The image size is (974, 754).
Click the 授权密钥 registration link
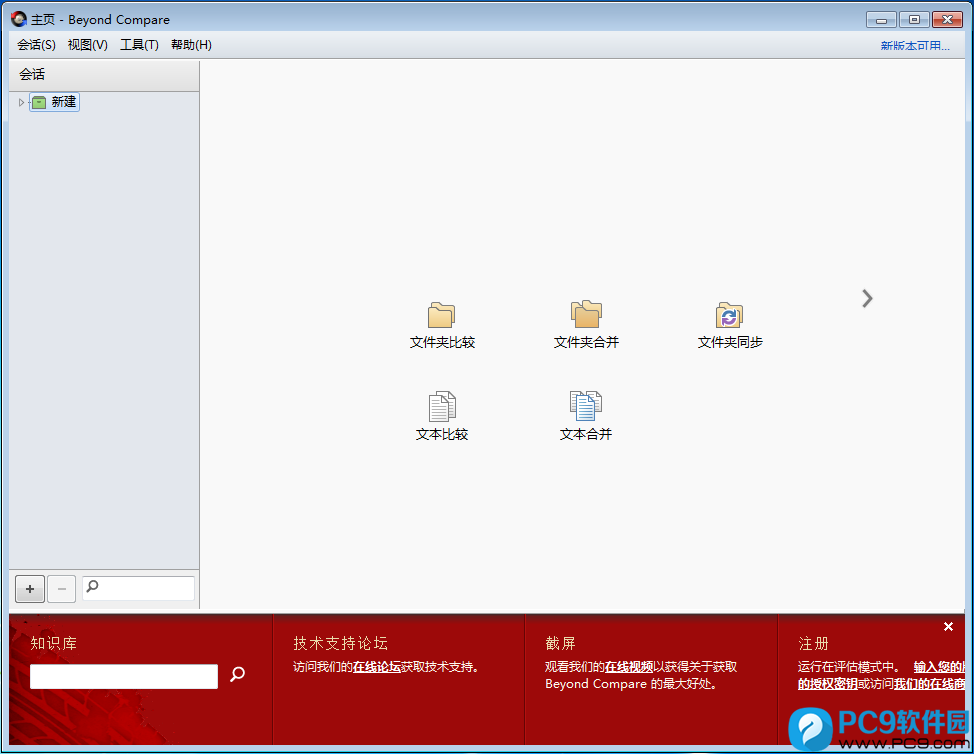tap(827, 684)
